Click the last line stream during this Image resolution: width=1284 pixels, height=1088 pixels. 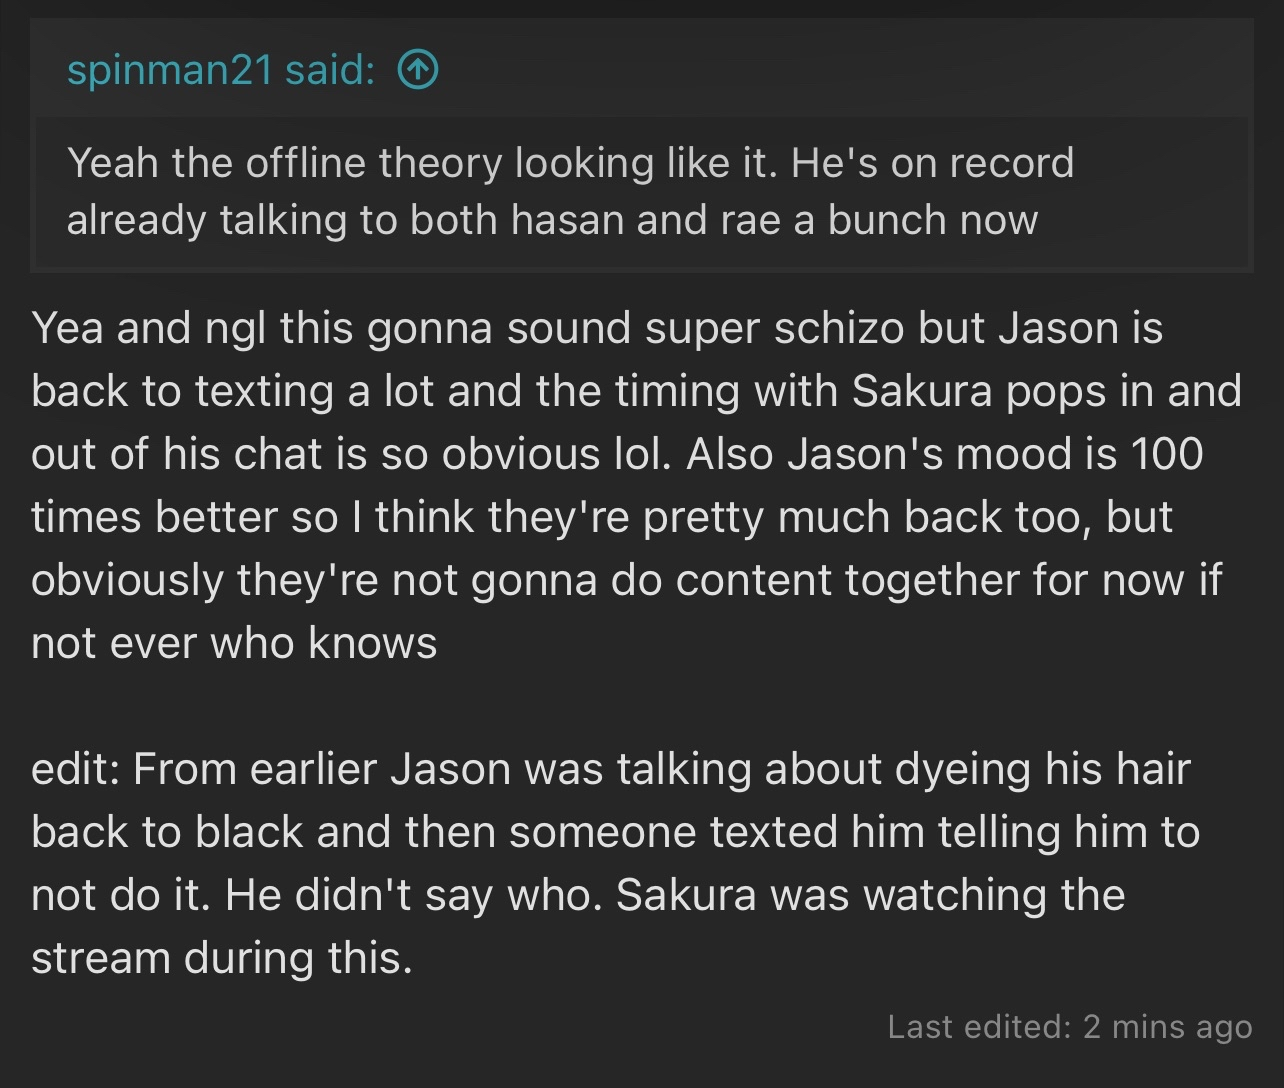[222, 958]
